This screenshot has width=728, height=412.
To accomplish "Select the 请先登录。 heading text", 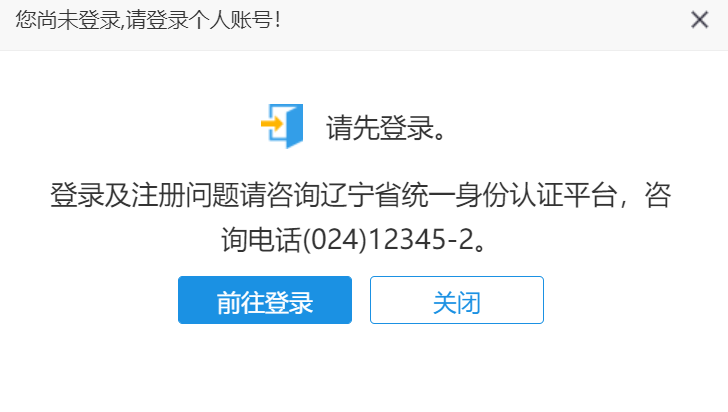I will 387,127.
